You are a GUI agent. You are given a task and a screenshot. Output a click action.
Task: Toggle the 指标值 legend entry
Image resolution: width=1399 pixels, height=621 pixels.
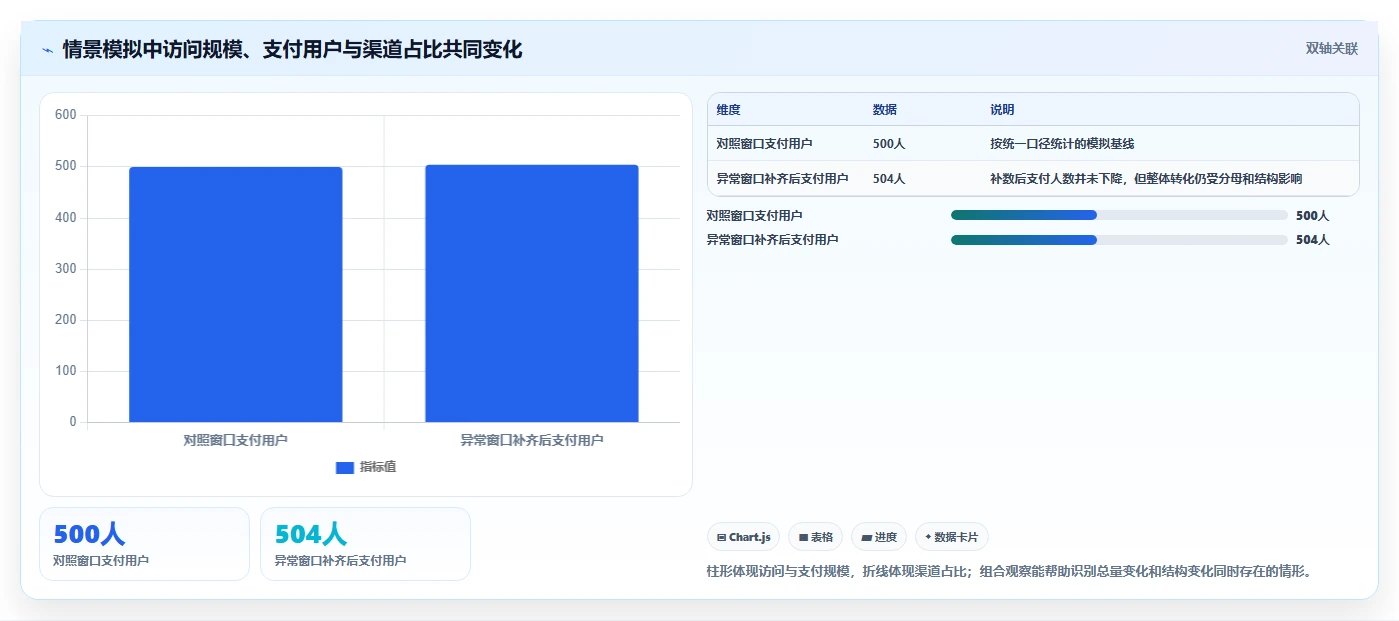(366, 467)
